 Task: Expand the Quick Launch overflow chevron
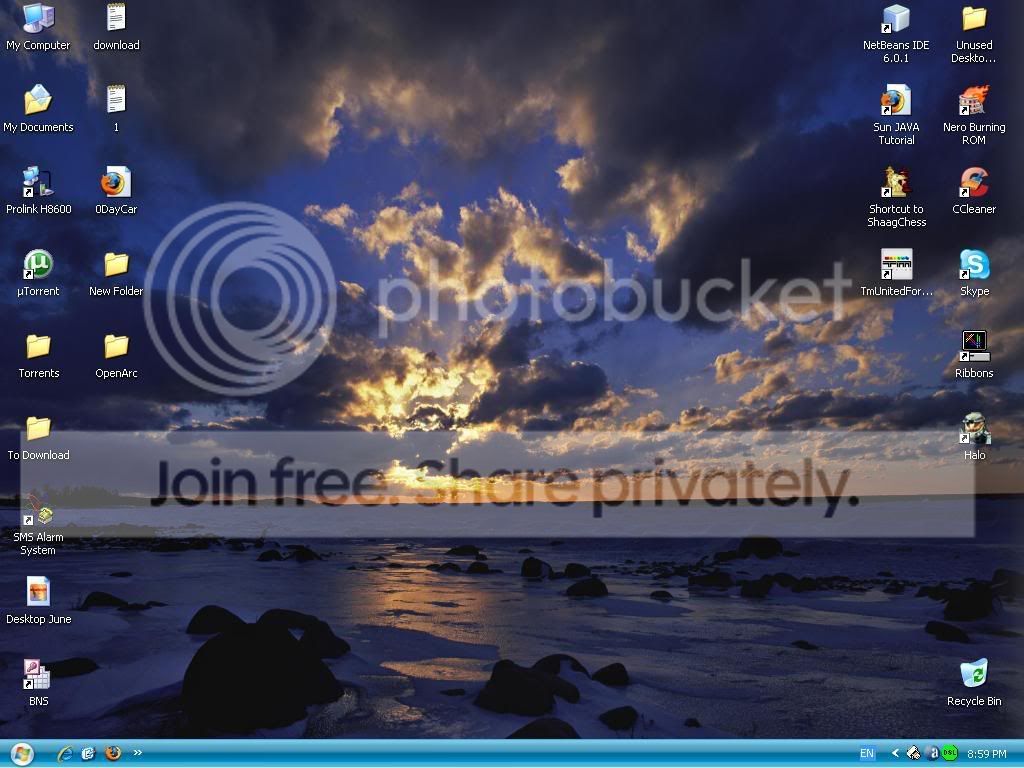click(138, 752)
